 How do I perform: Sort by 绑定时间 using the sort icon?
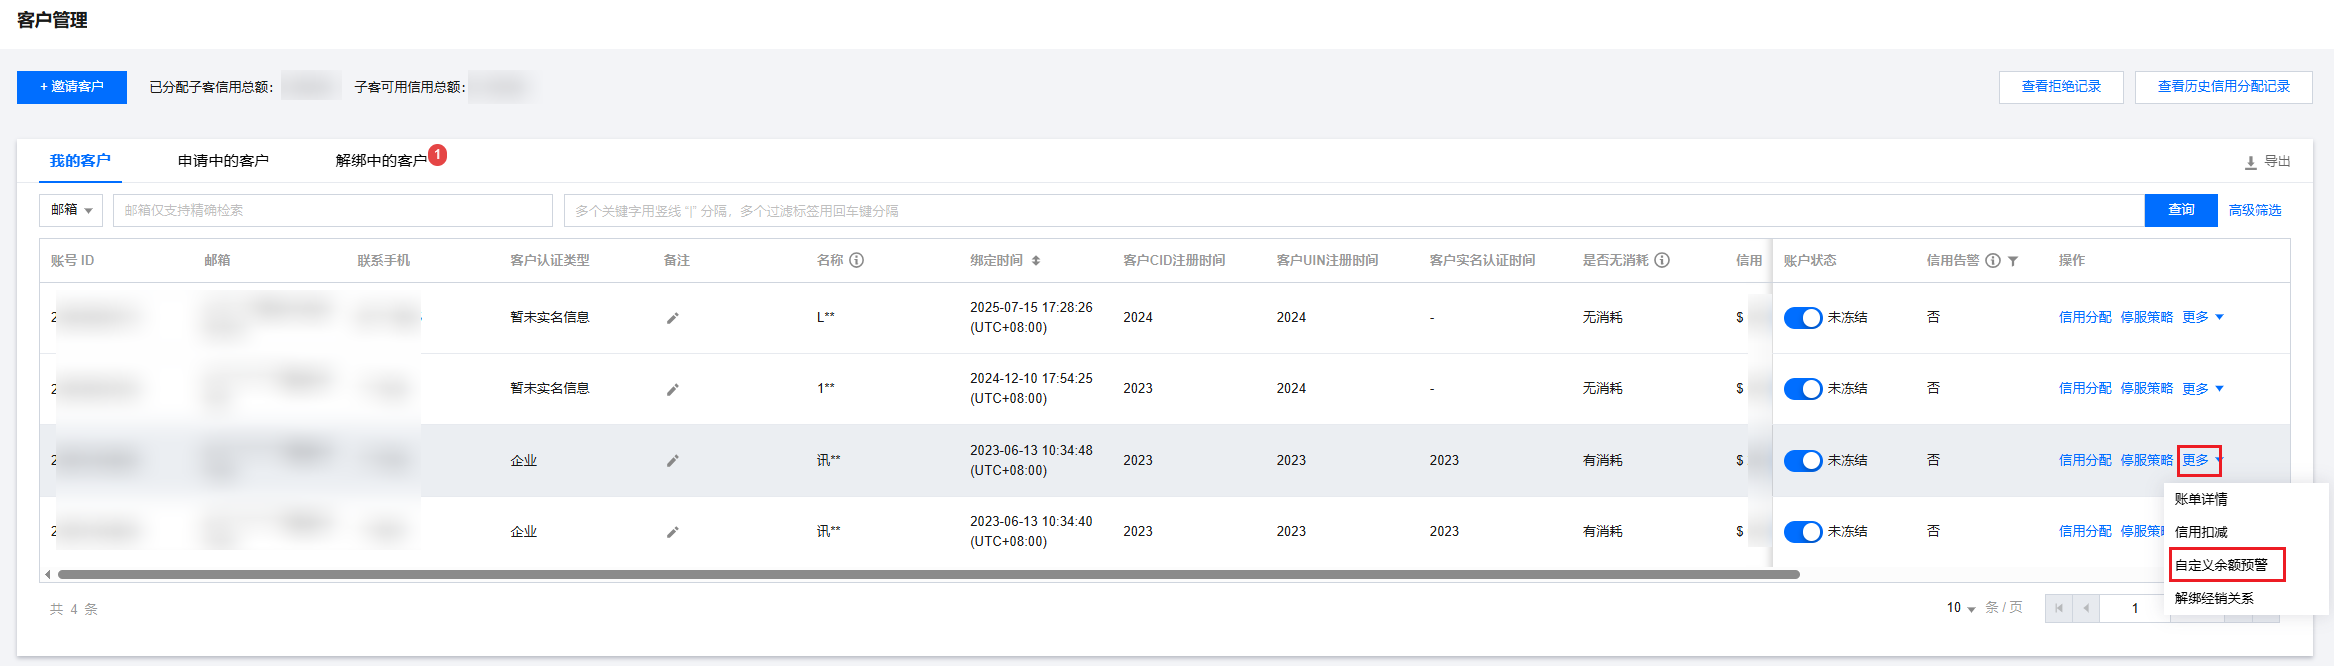point(1036,261)
